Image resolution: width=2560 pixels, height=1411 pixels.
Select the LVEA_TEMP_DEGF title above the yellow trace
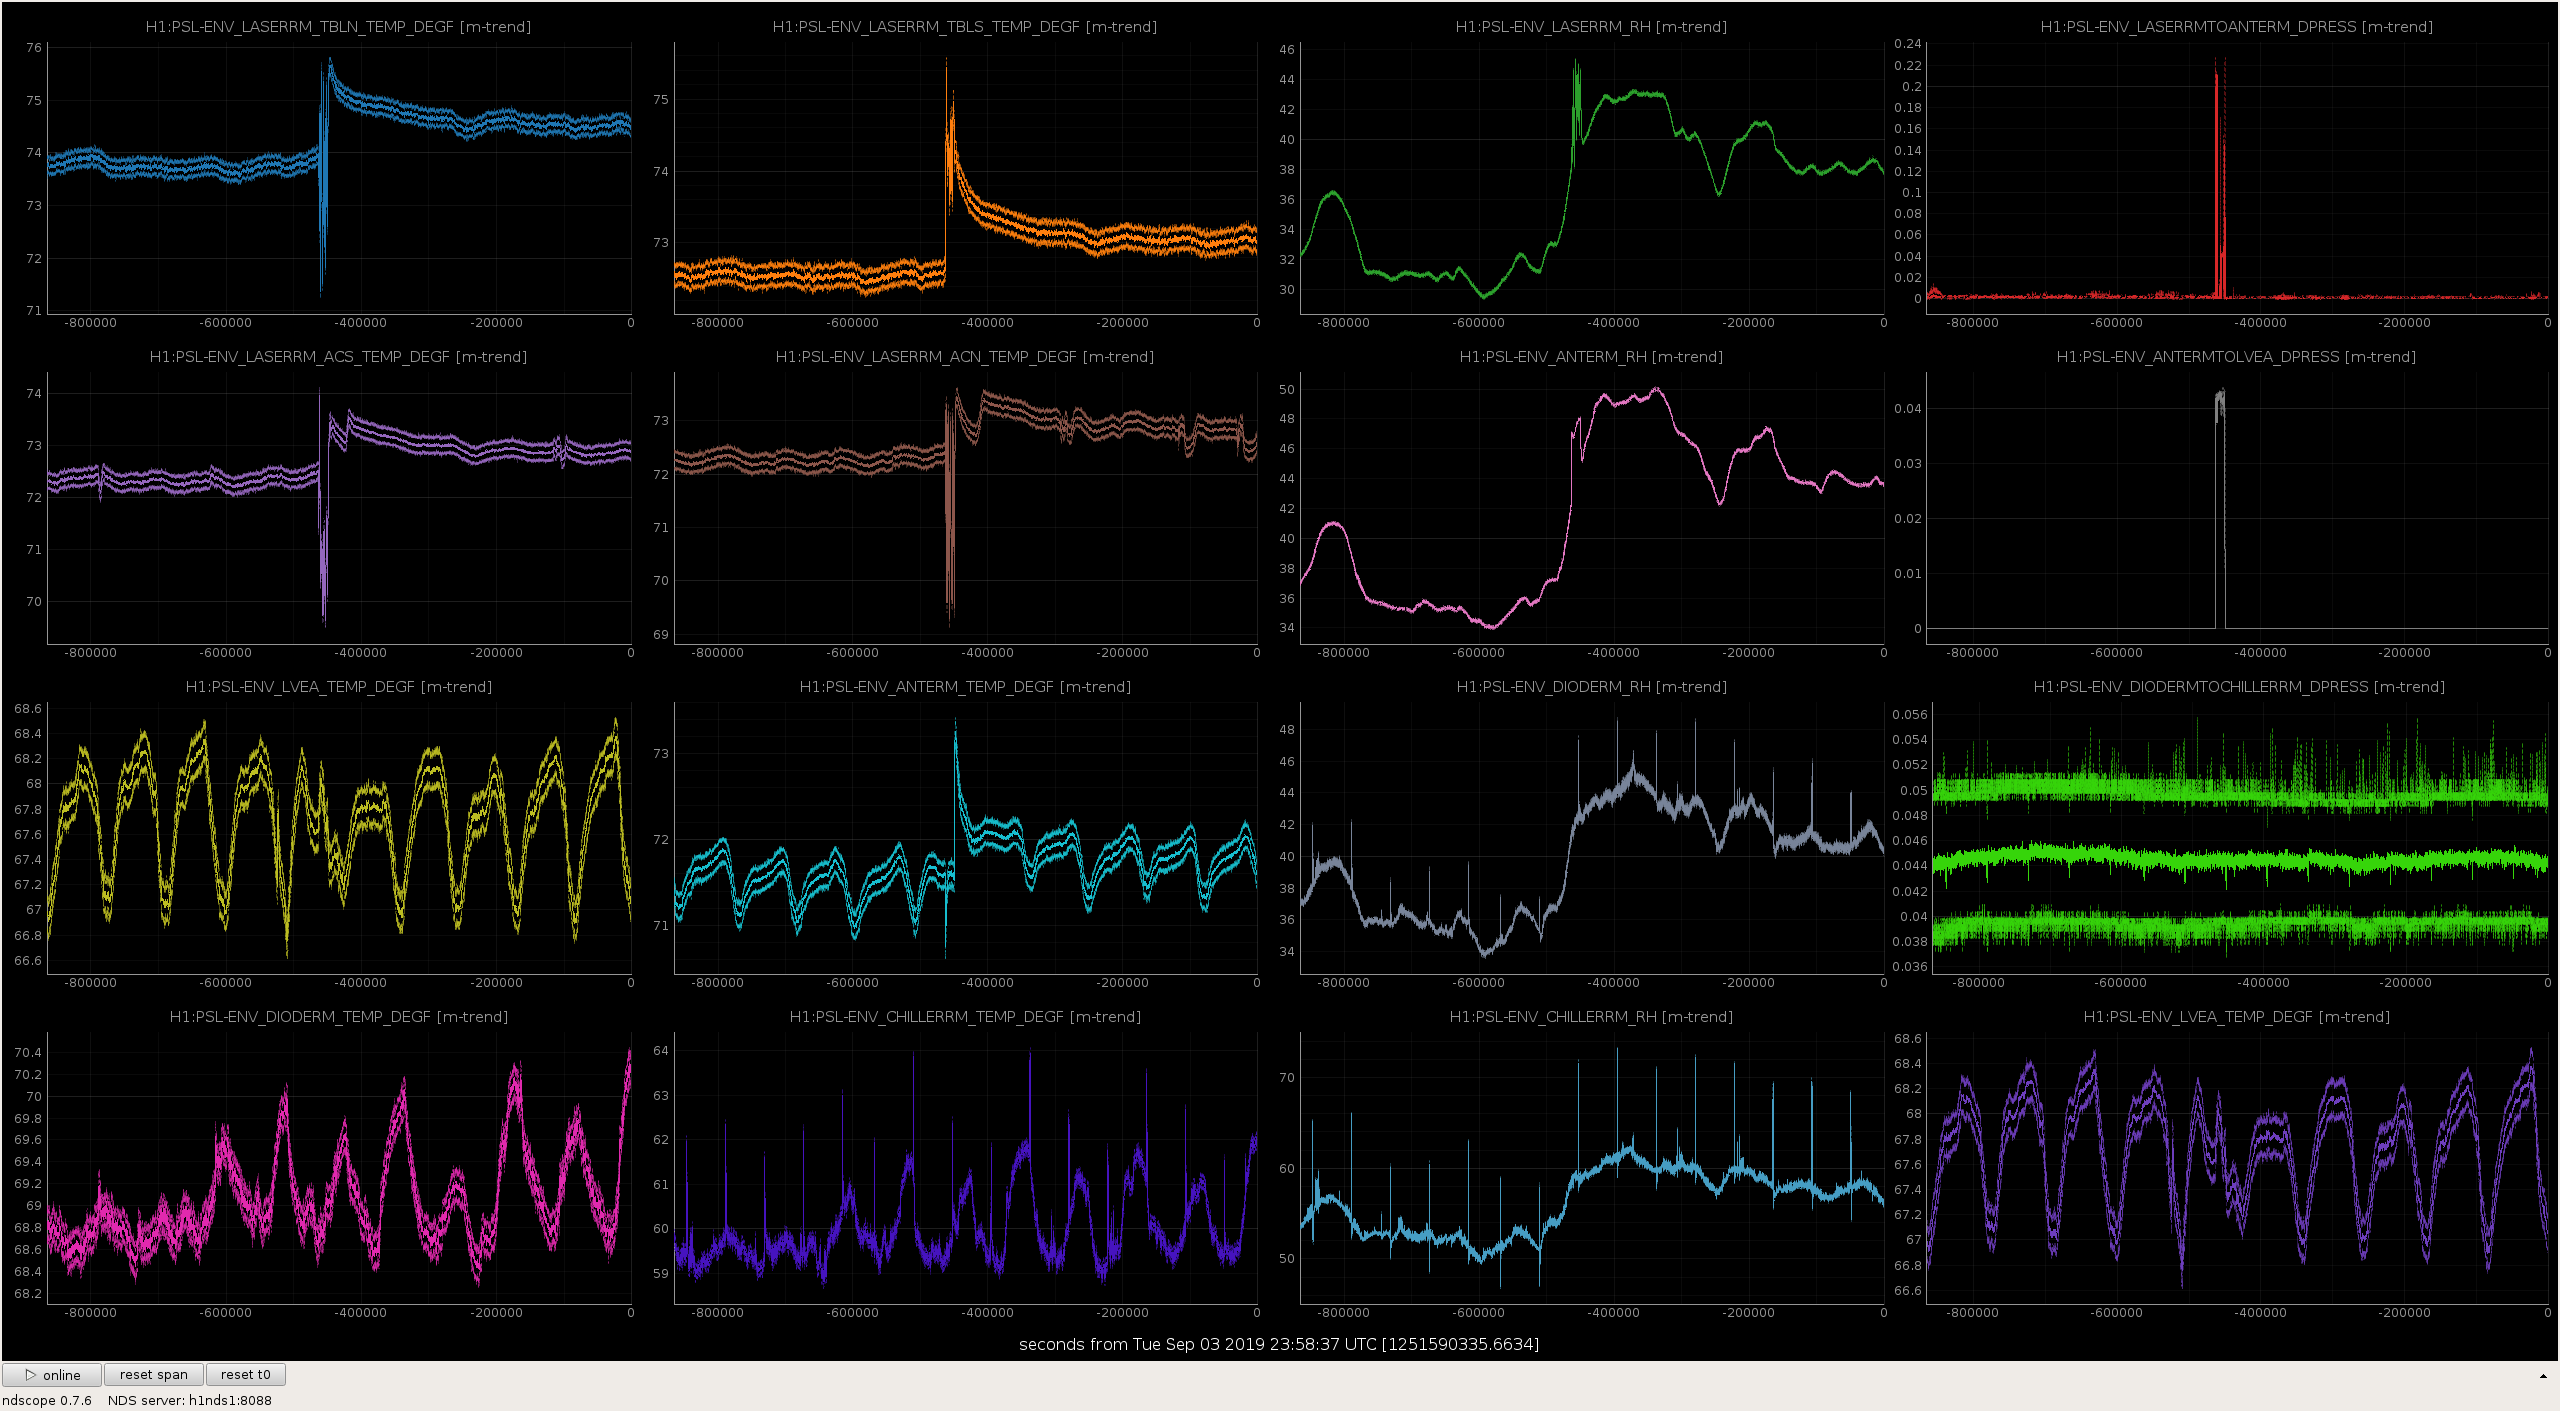[x=338, y=687]
